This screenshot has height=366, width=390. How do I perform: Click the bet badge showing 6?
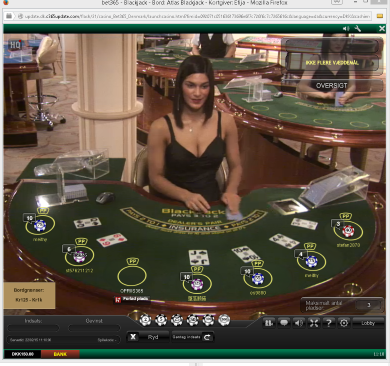[x=69, y=249]
